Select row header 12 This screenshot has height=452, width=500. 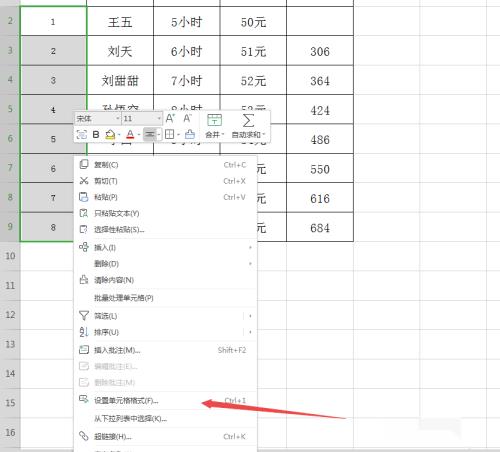(10, 315)
